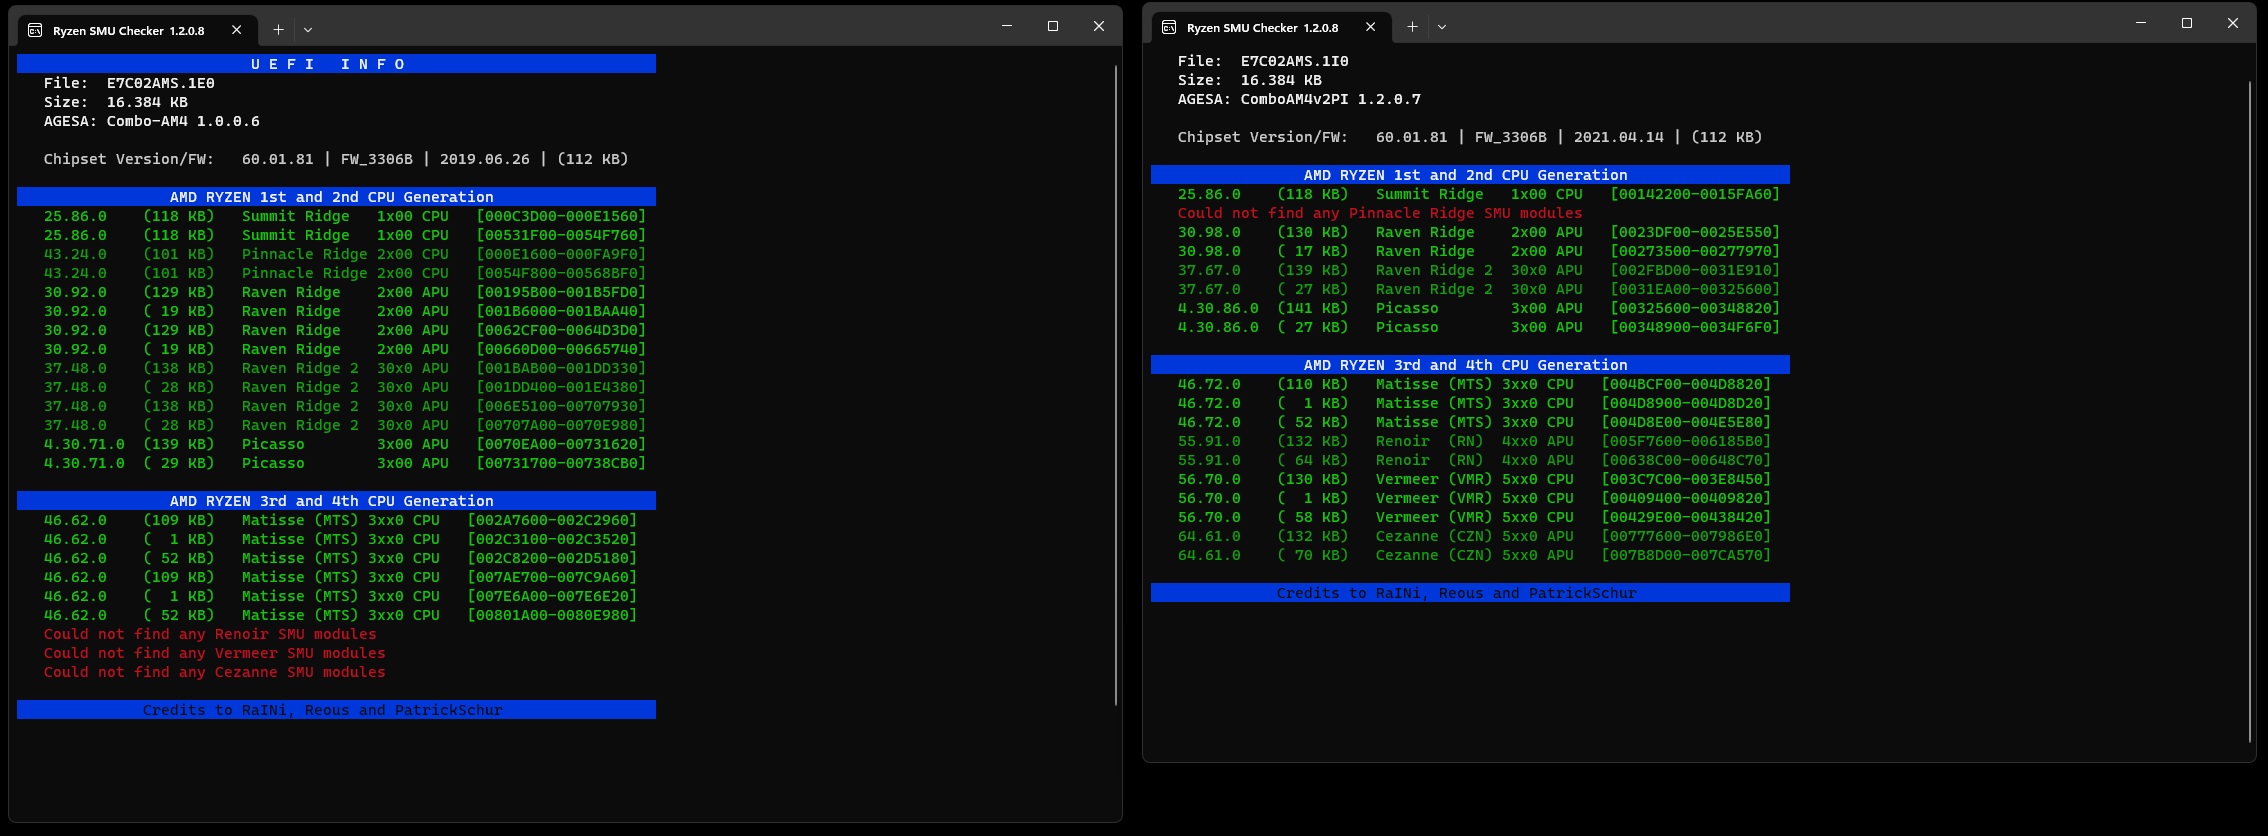Click Matisse row [004BCF00-004D8820]
The image size is (2268, 836).
click(1474, 384)
